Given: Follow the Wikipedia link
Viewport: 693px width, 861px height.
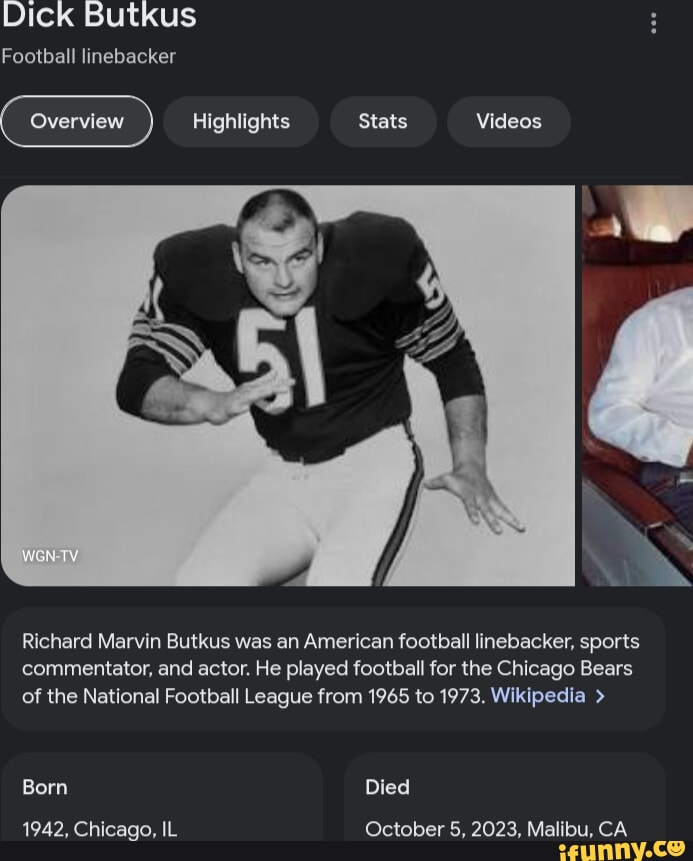Looking at the screenshot, I should tap(537, 695).
